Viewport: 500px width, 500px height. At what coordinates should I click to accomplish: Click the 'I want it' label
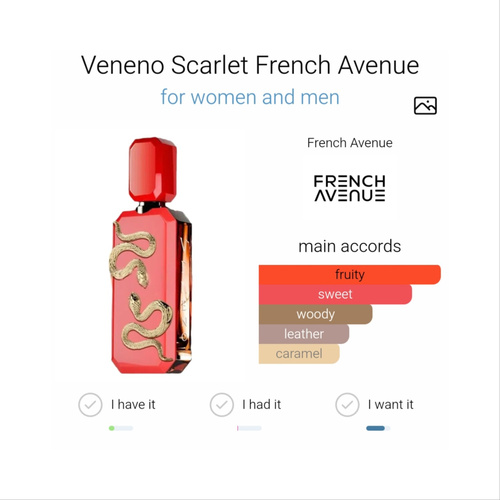(x=391, y=405)
